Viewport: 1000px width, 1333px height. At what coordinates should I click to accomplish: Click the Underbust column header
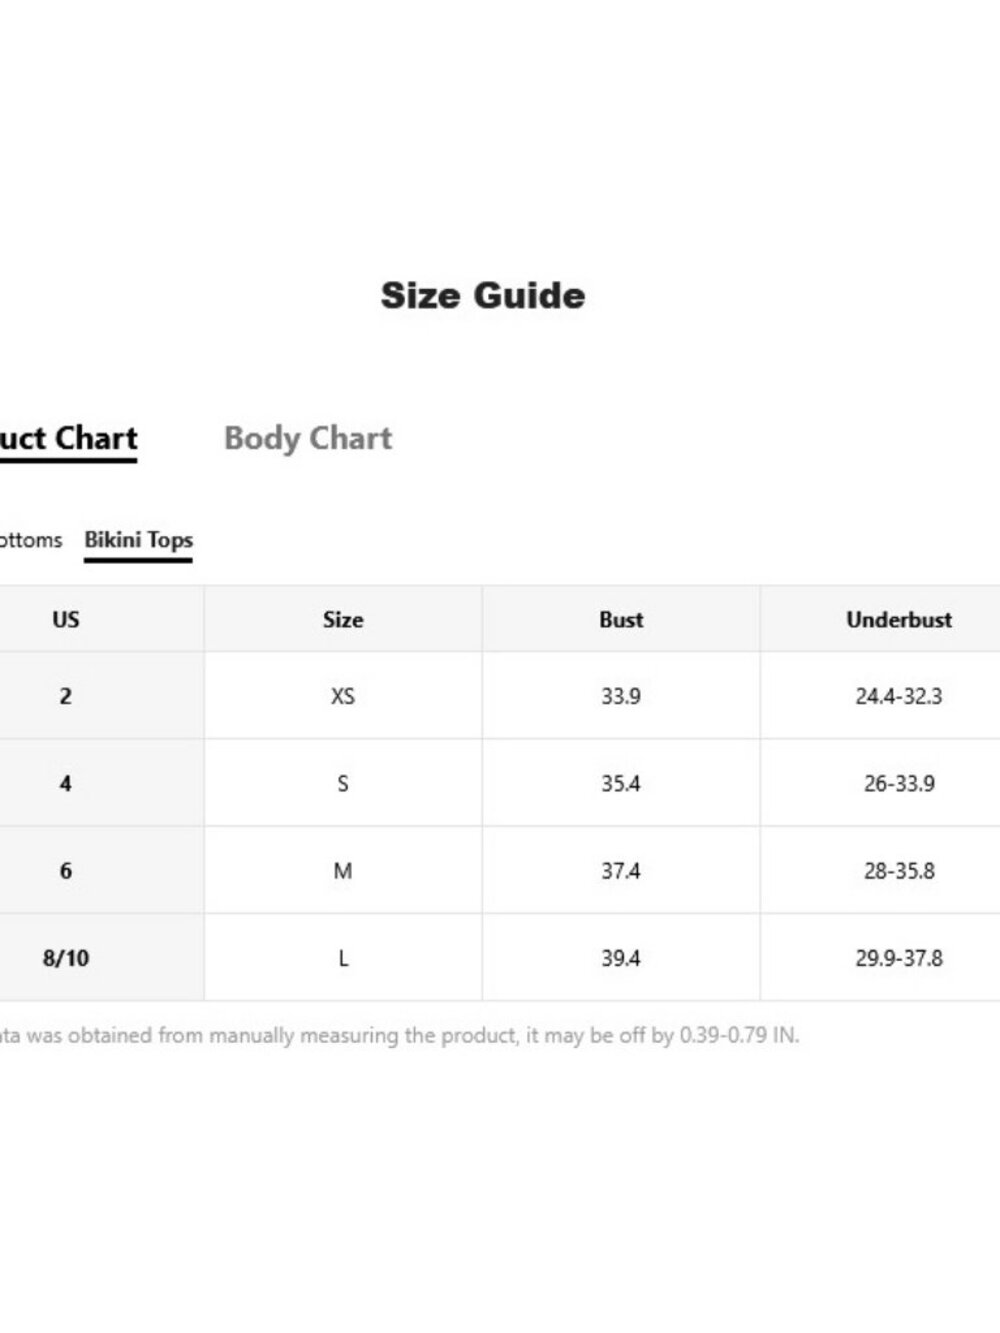pyautogui.click(x=899, y=619)
